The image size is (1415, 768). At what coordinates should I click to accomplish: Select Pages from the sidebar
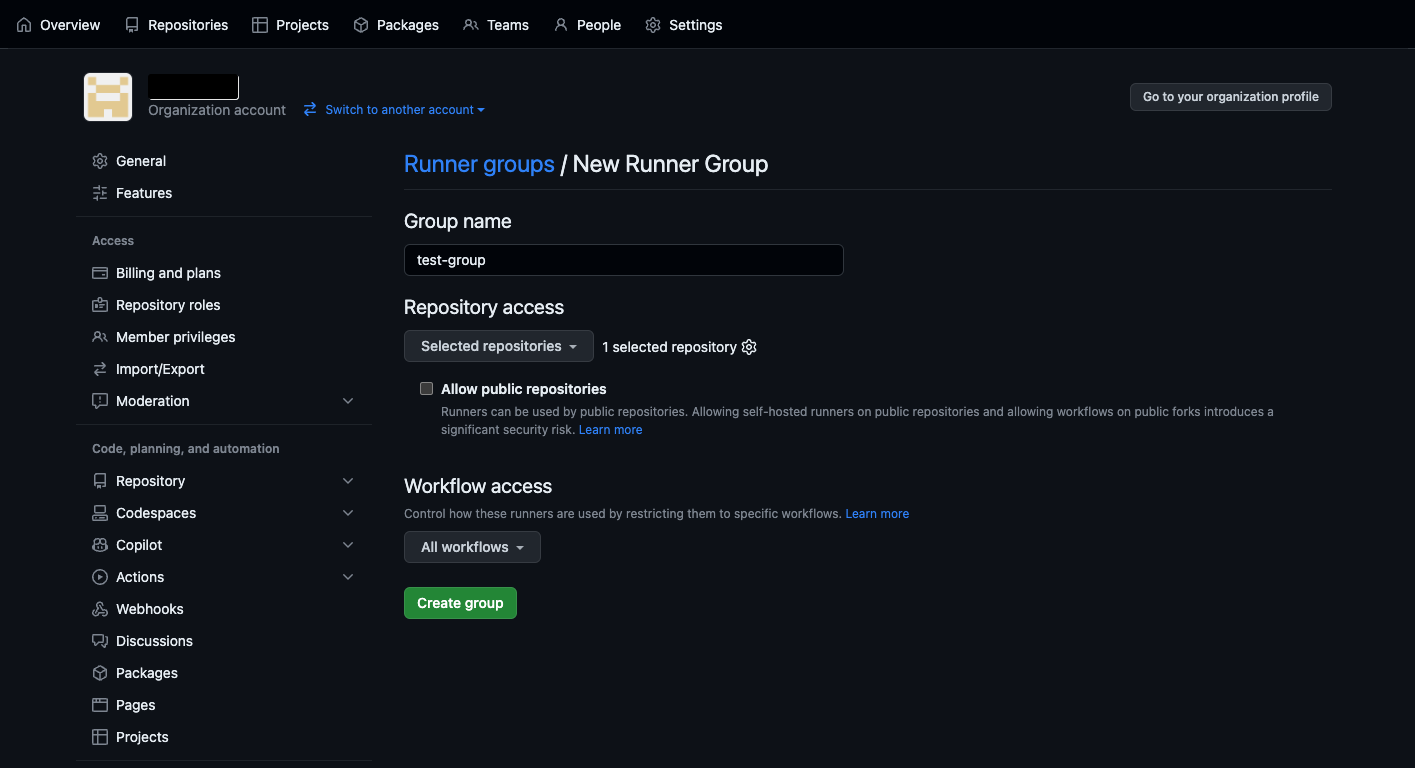[135, 704]
